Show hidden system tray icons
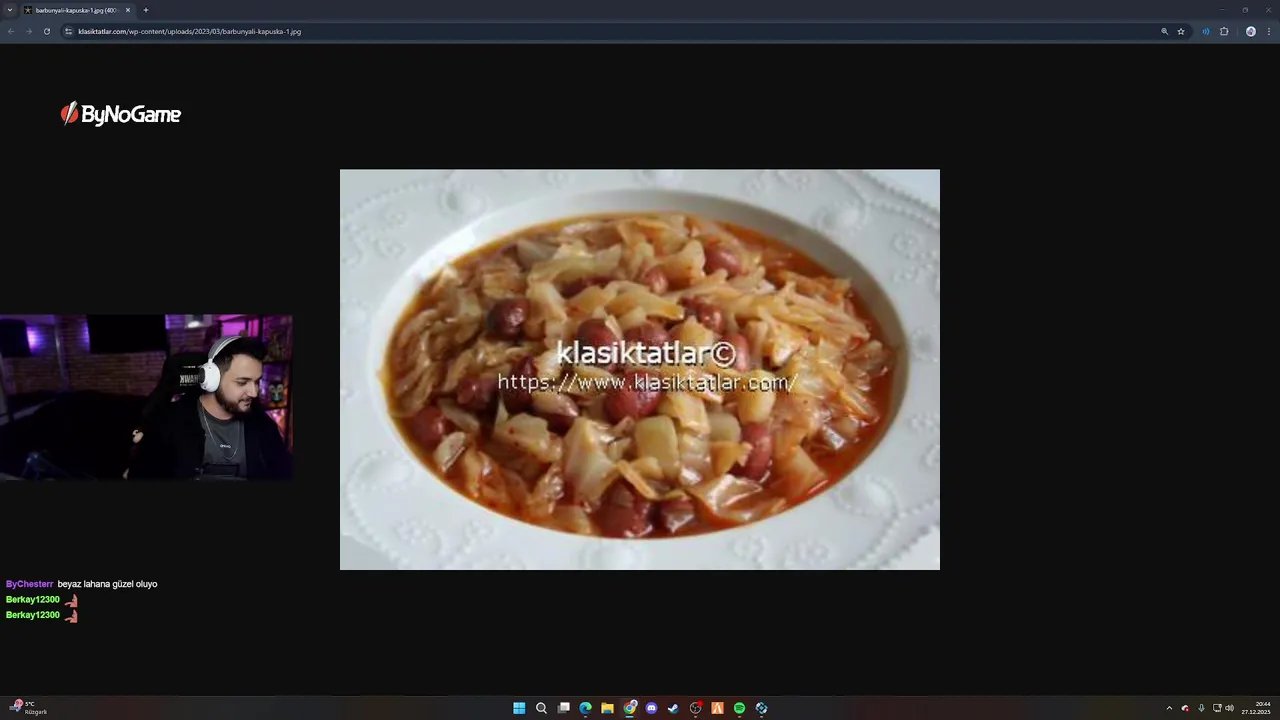The height and width of the screenshot is (720, 1280). 1169,708
